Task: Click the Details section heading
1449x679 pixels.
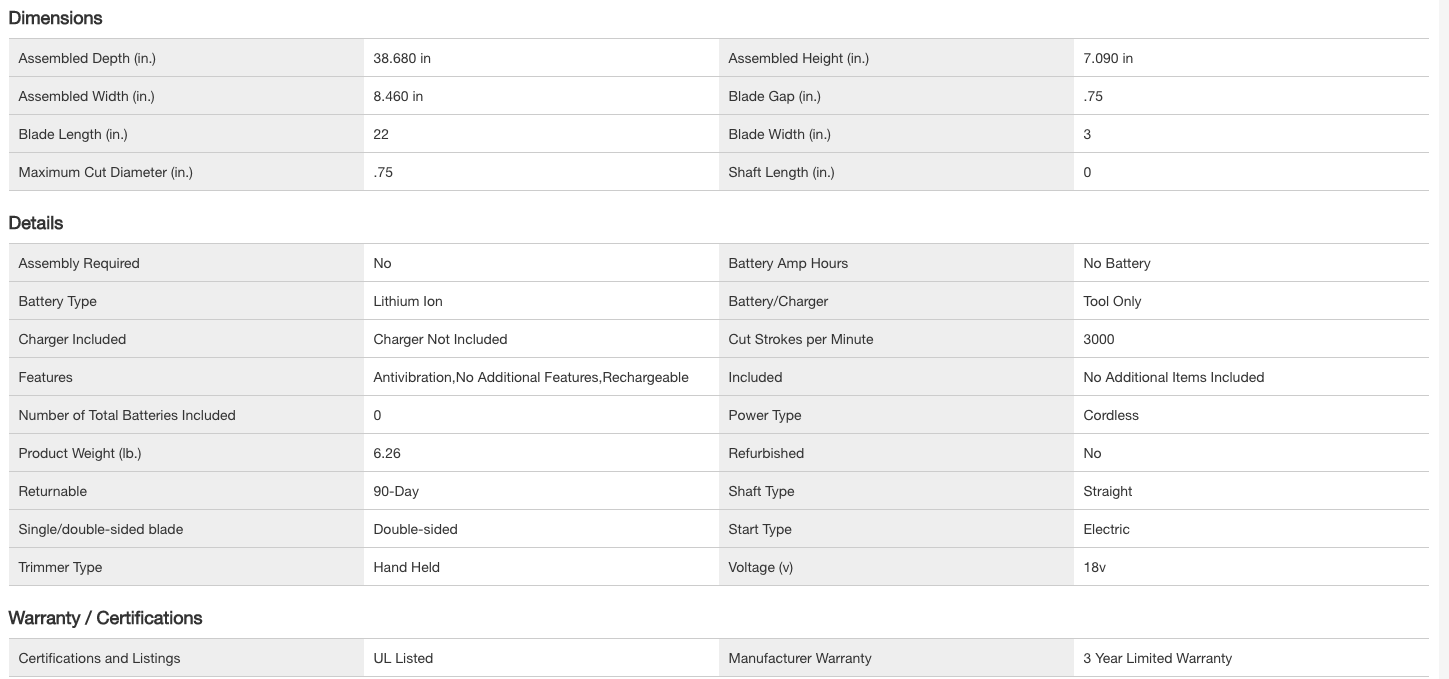Action: (x=36, y=223)
